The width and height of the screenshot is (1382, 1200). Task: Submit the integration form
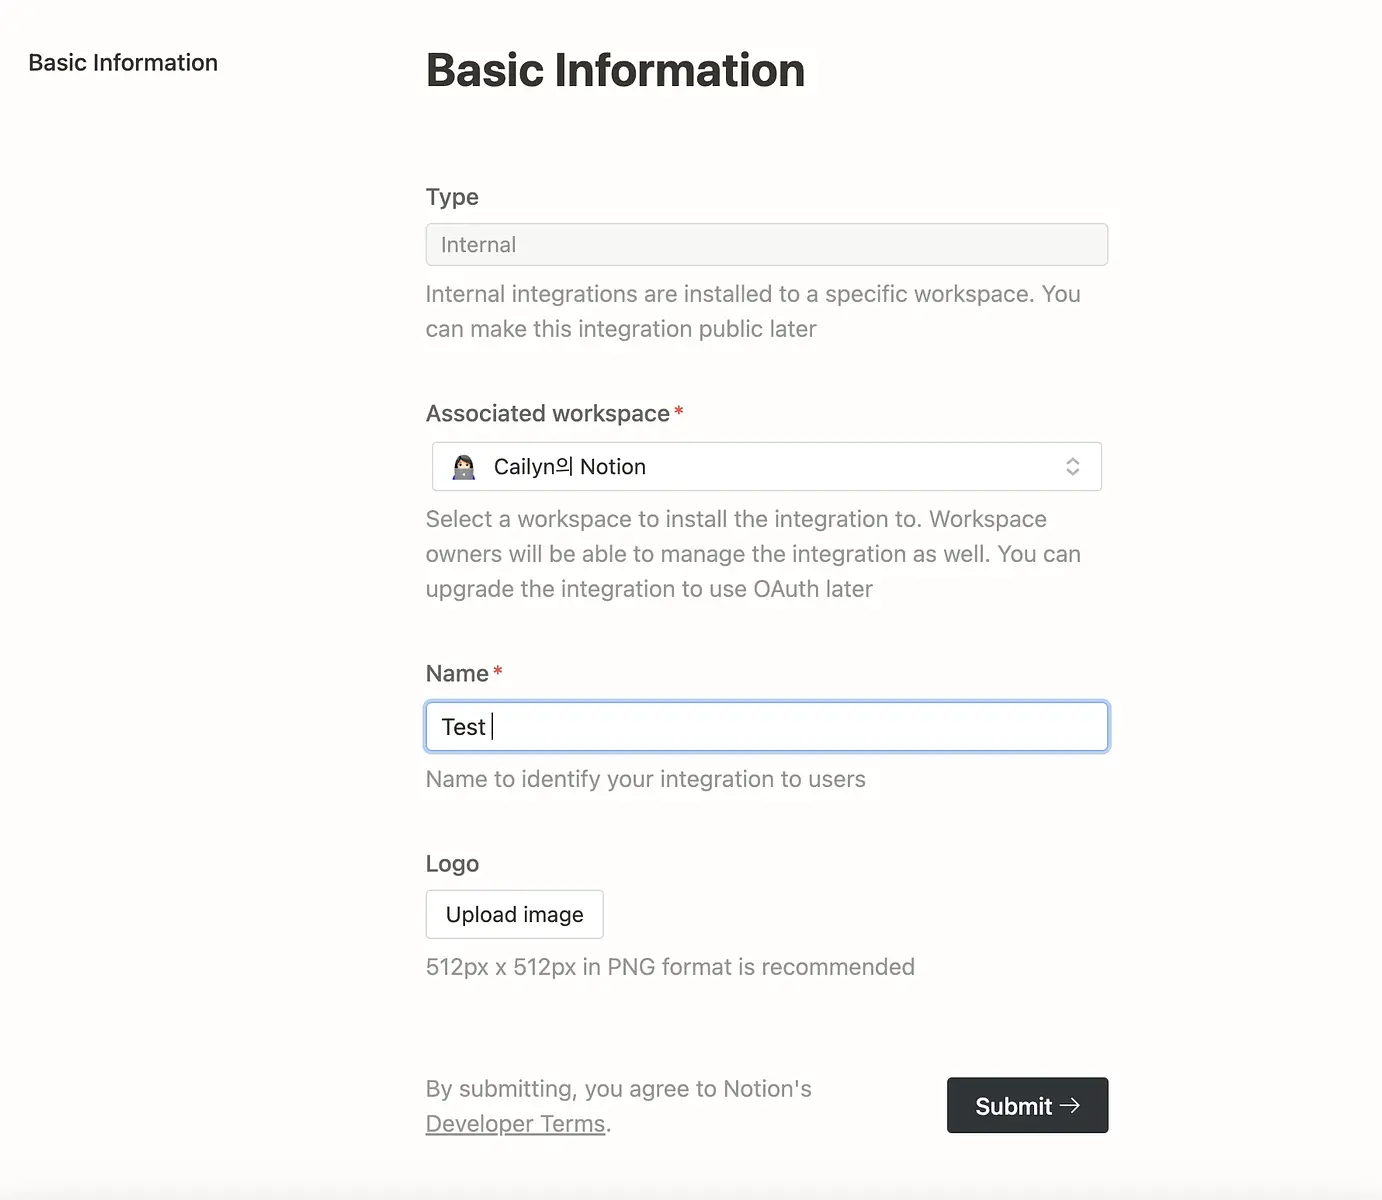(1028, 1106)
